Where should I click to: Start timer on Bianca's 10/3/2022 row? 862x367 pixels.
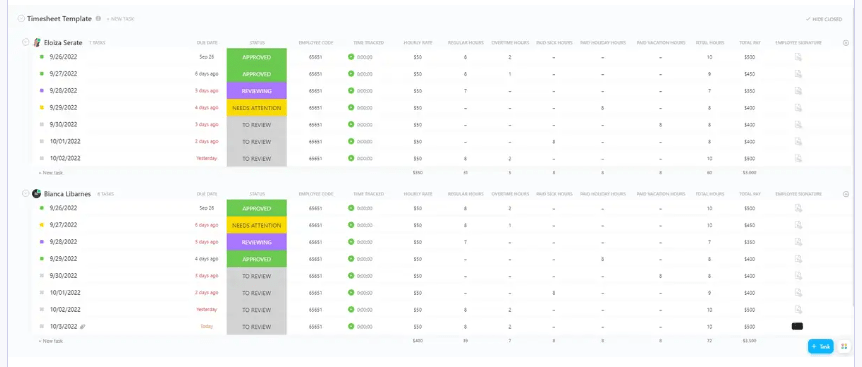coord(351,326)
